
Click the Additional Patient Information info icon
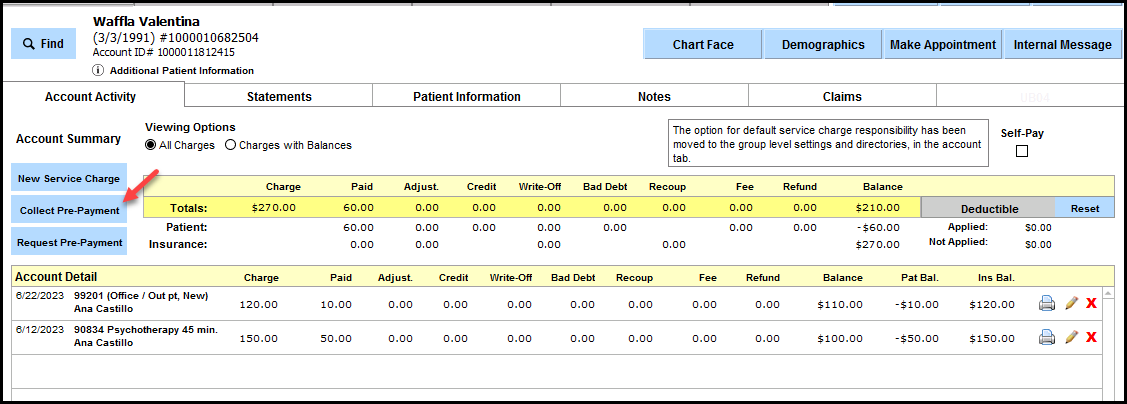tap(98, 71)
